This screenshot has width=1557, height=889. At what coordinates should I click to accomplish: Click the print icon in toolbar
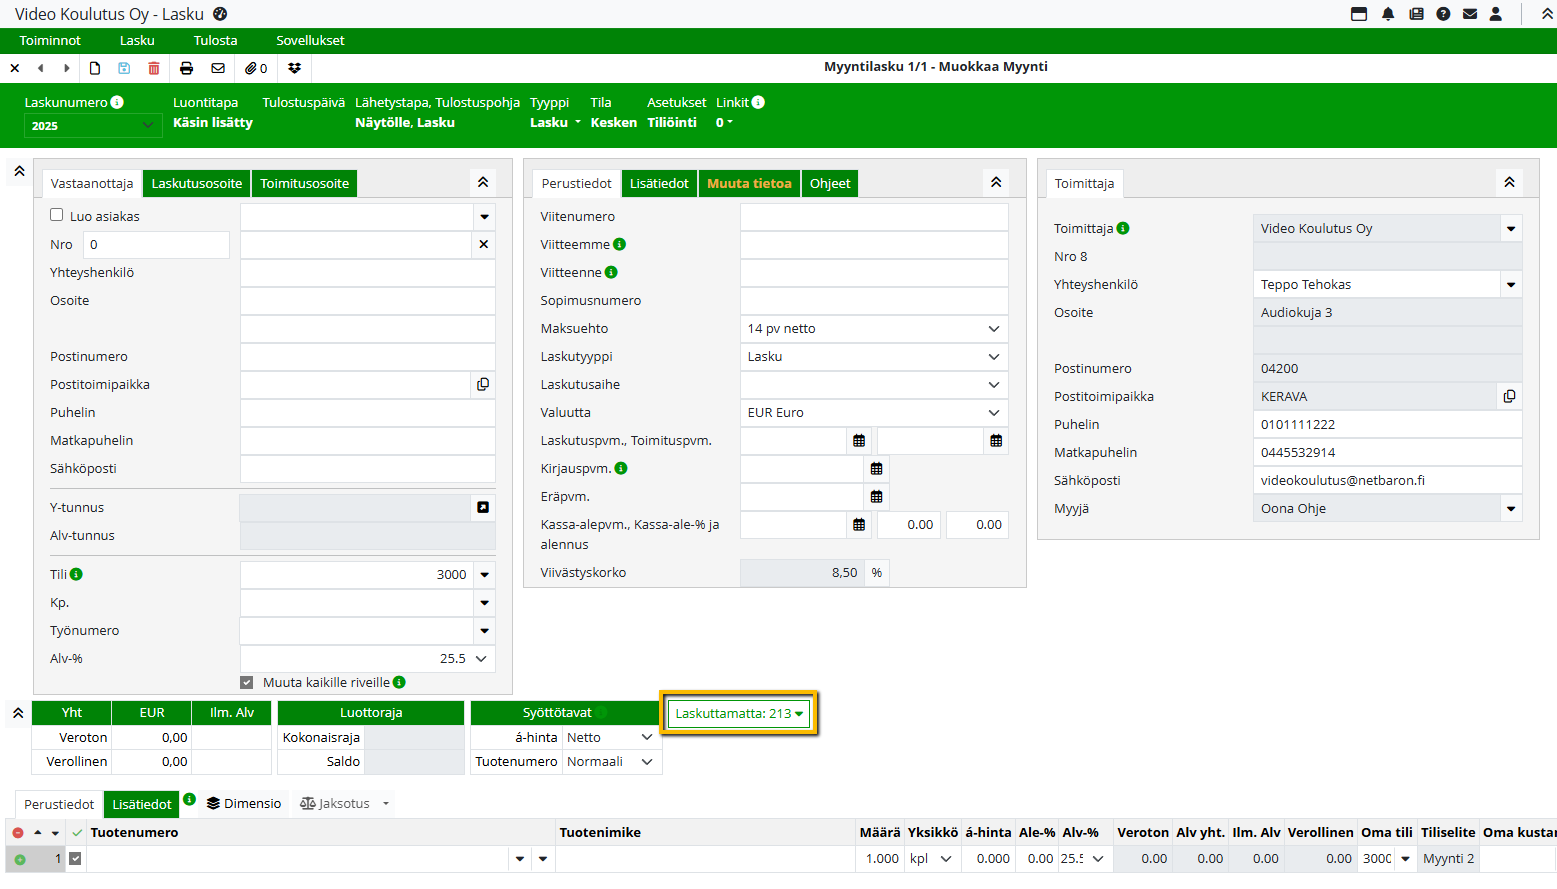pos(186,68)
